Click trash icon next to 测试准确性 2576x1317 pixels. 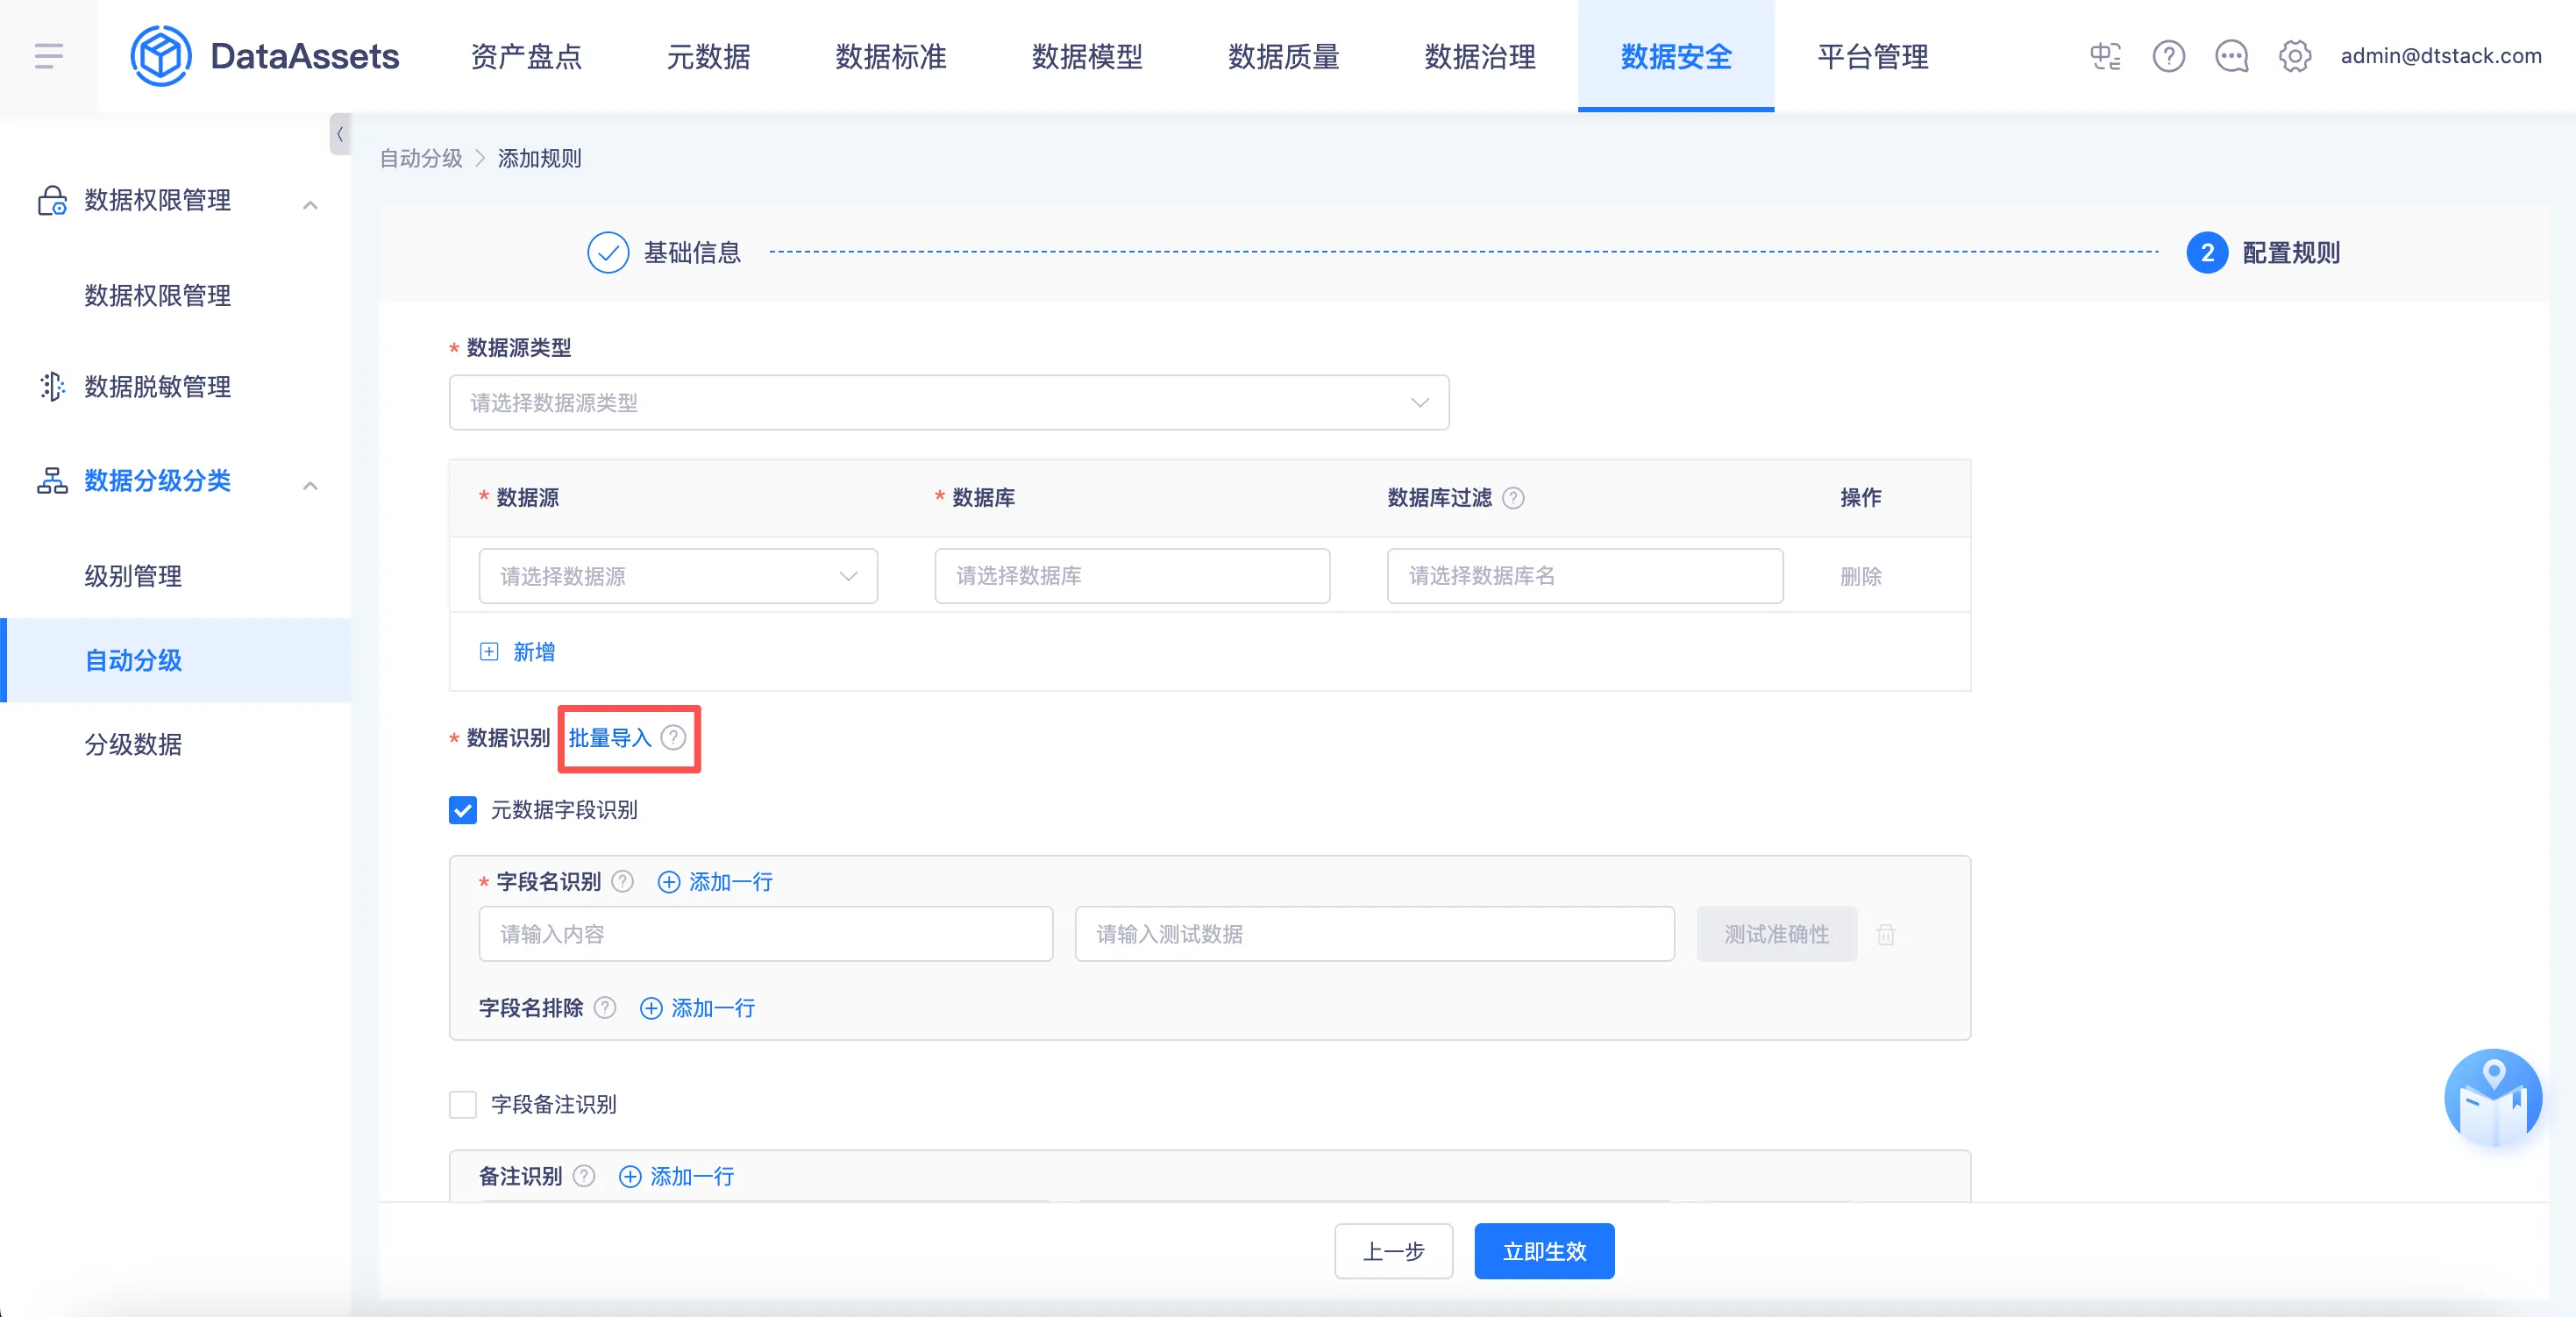tap(1886, 935)
